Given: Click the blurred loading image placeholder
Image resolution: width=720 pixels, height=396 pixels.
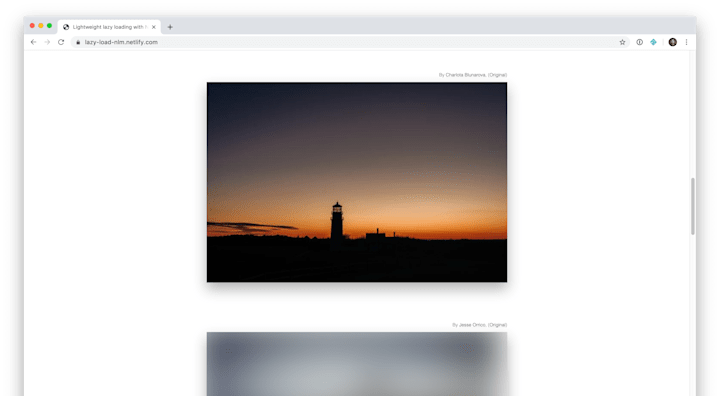Looking at the screenshot, I should tap(357, 364).
